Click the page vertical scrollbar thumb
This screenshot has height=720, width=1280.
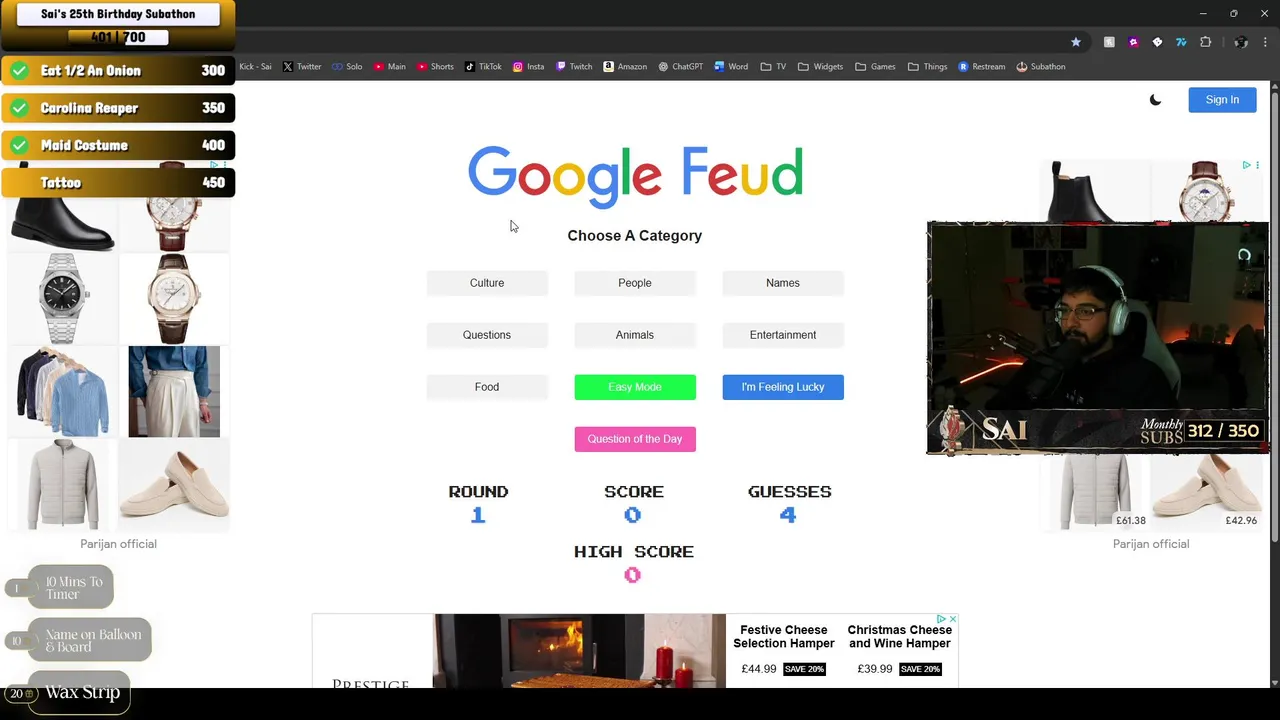1274,318
